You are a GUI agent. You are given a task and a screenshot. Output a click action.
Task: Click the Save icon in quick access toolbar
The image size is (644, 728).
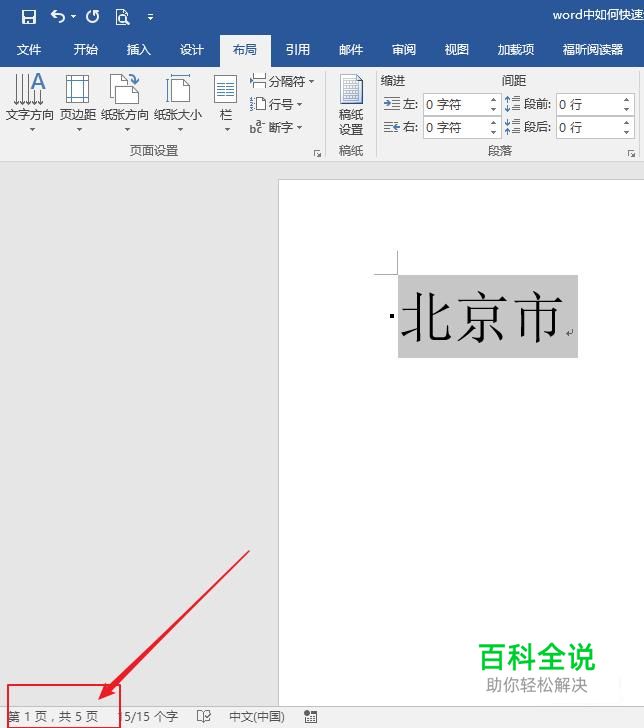(x=29, y=17)
